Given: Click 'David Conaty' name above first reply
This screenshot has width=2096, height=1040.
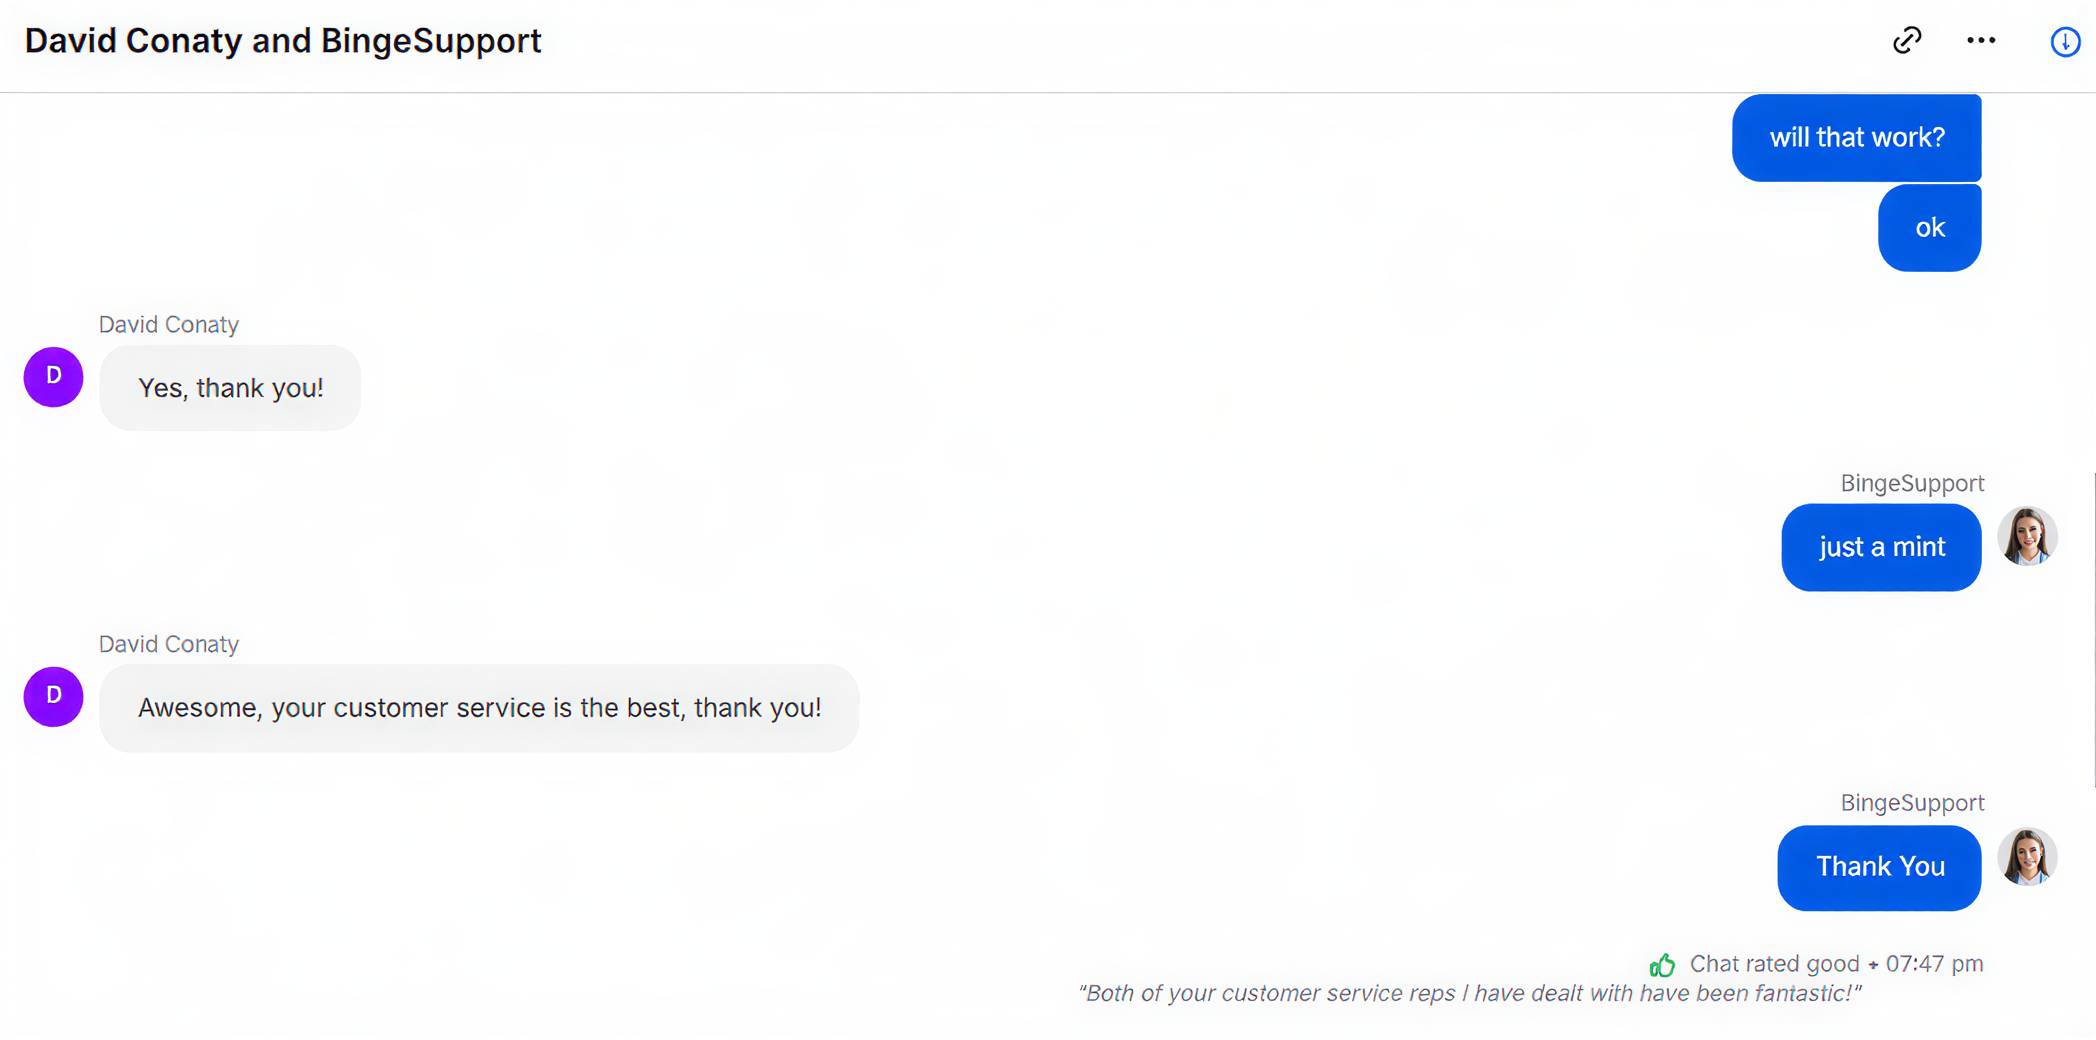Looking at the screenshot, I should (169, 325).
